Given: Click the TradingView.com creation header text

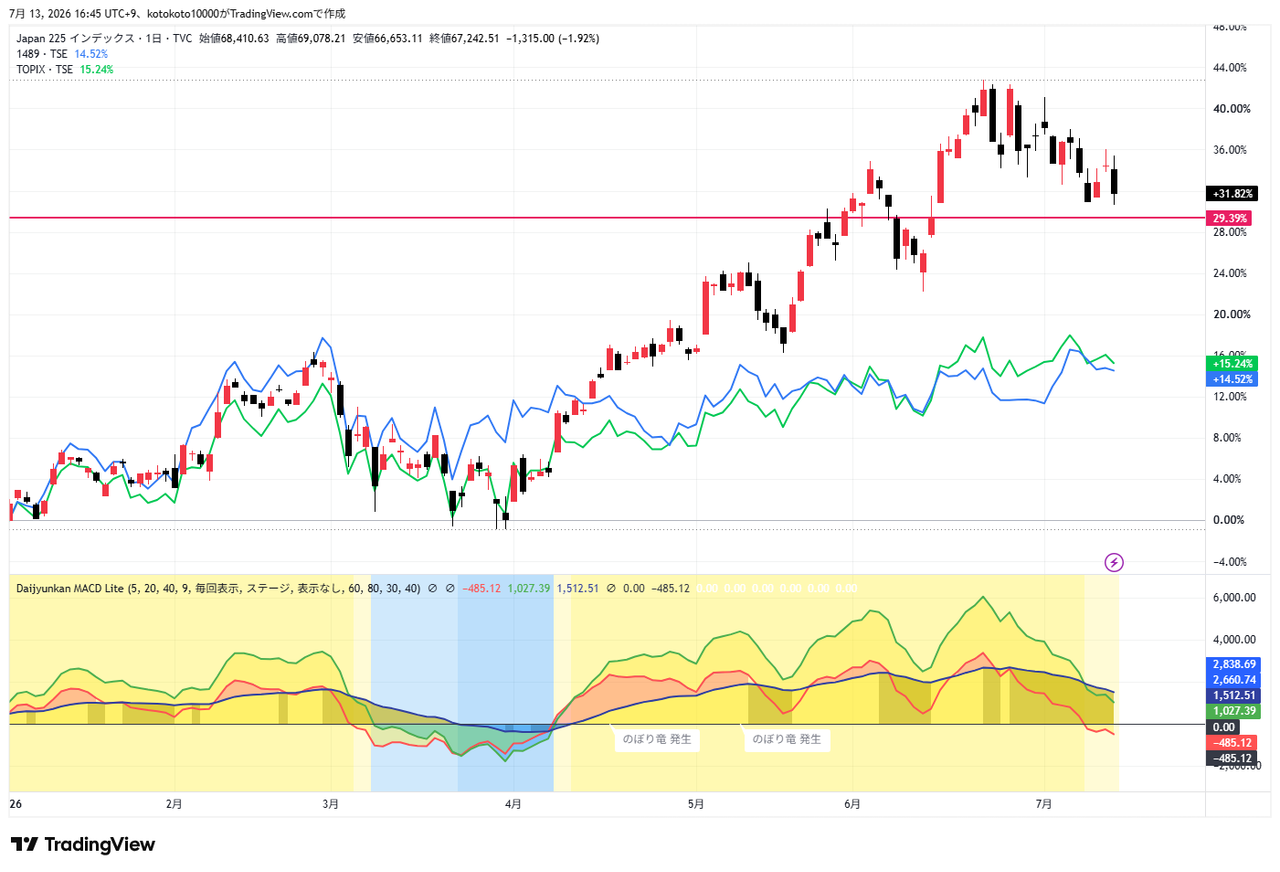Looking at the screenshot, I should (177, 13).
